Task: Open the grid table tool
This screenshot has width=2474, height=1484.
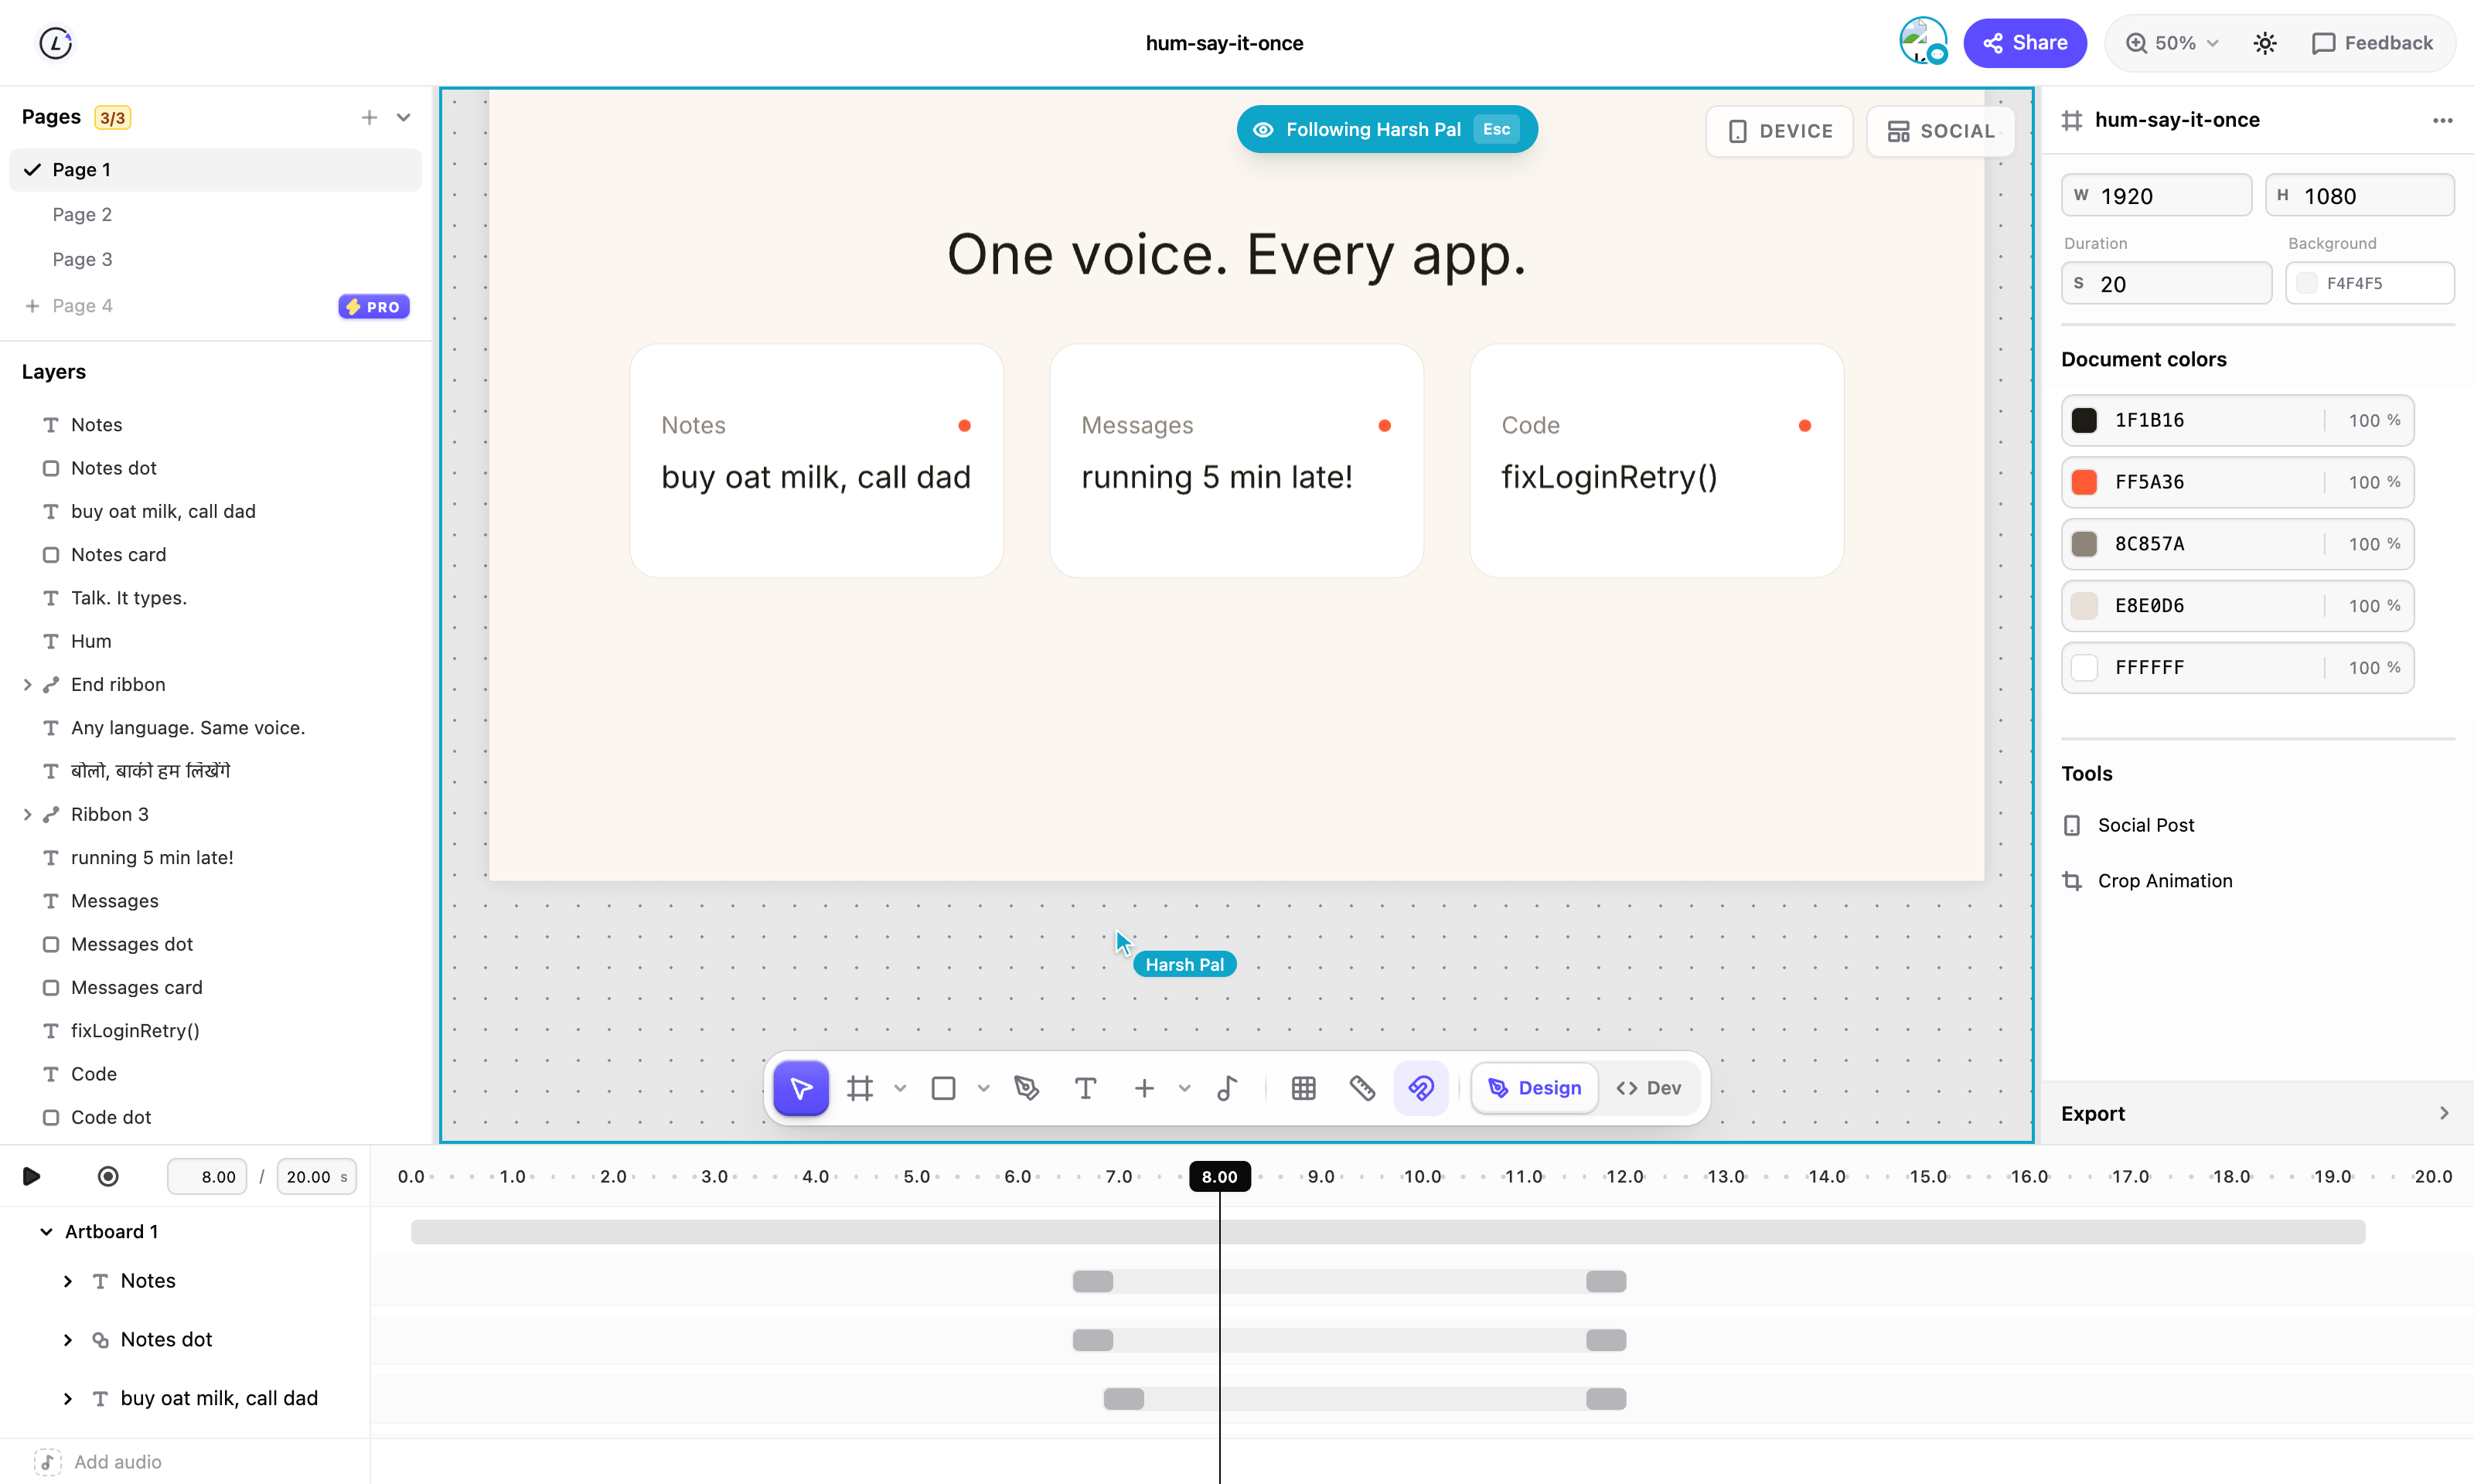Action: pyautogui.click(x=1303, y=1088)
